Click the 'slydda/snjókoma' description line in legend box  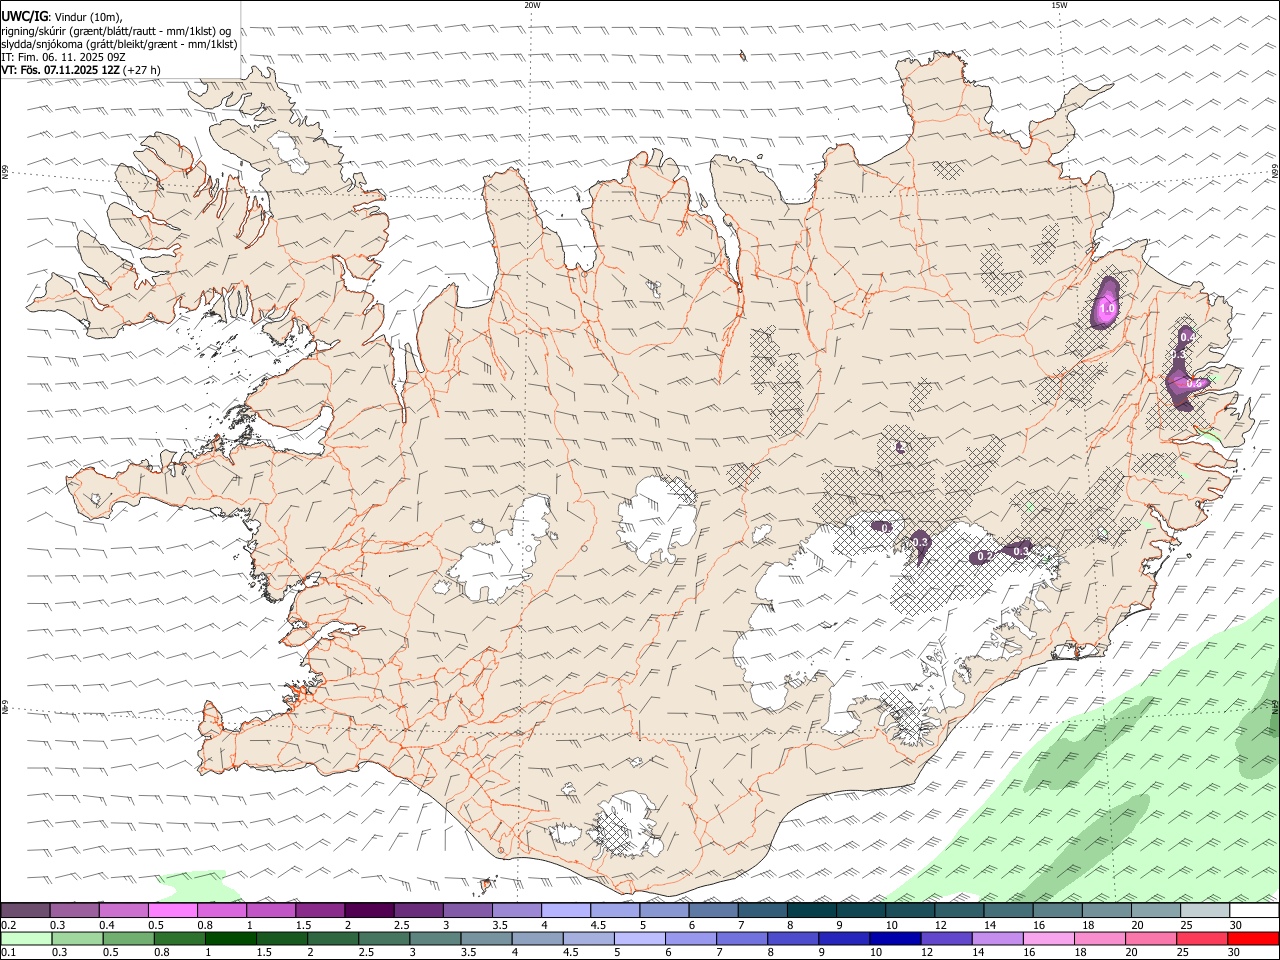pyautogui.click(x=119, y=44)
